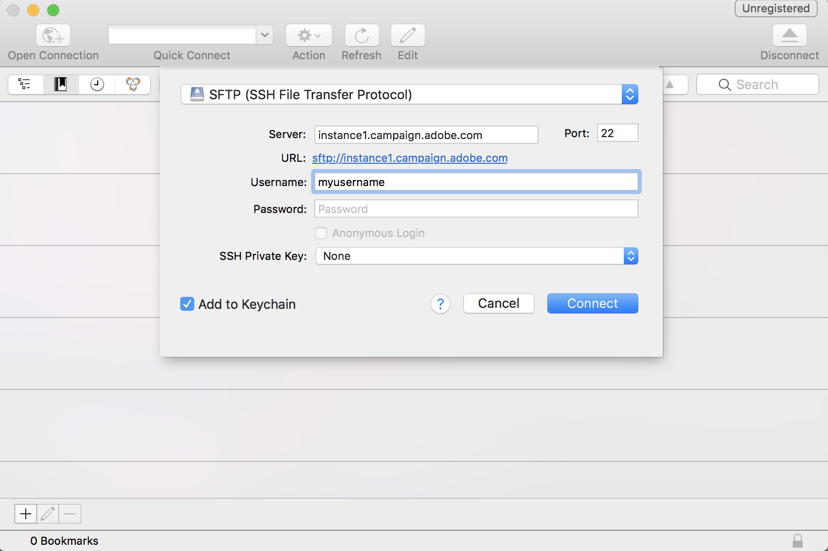Click the 0 Bookmarks status text

click(64, 541)
